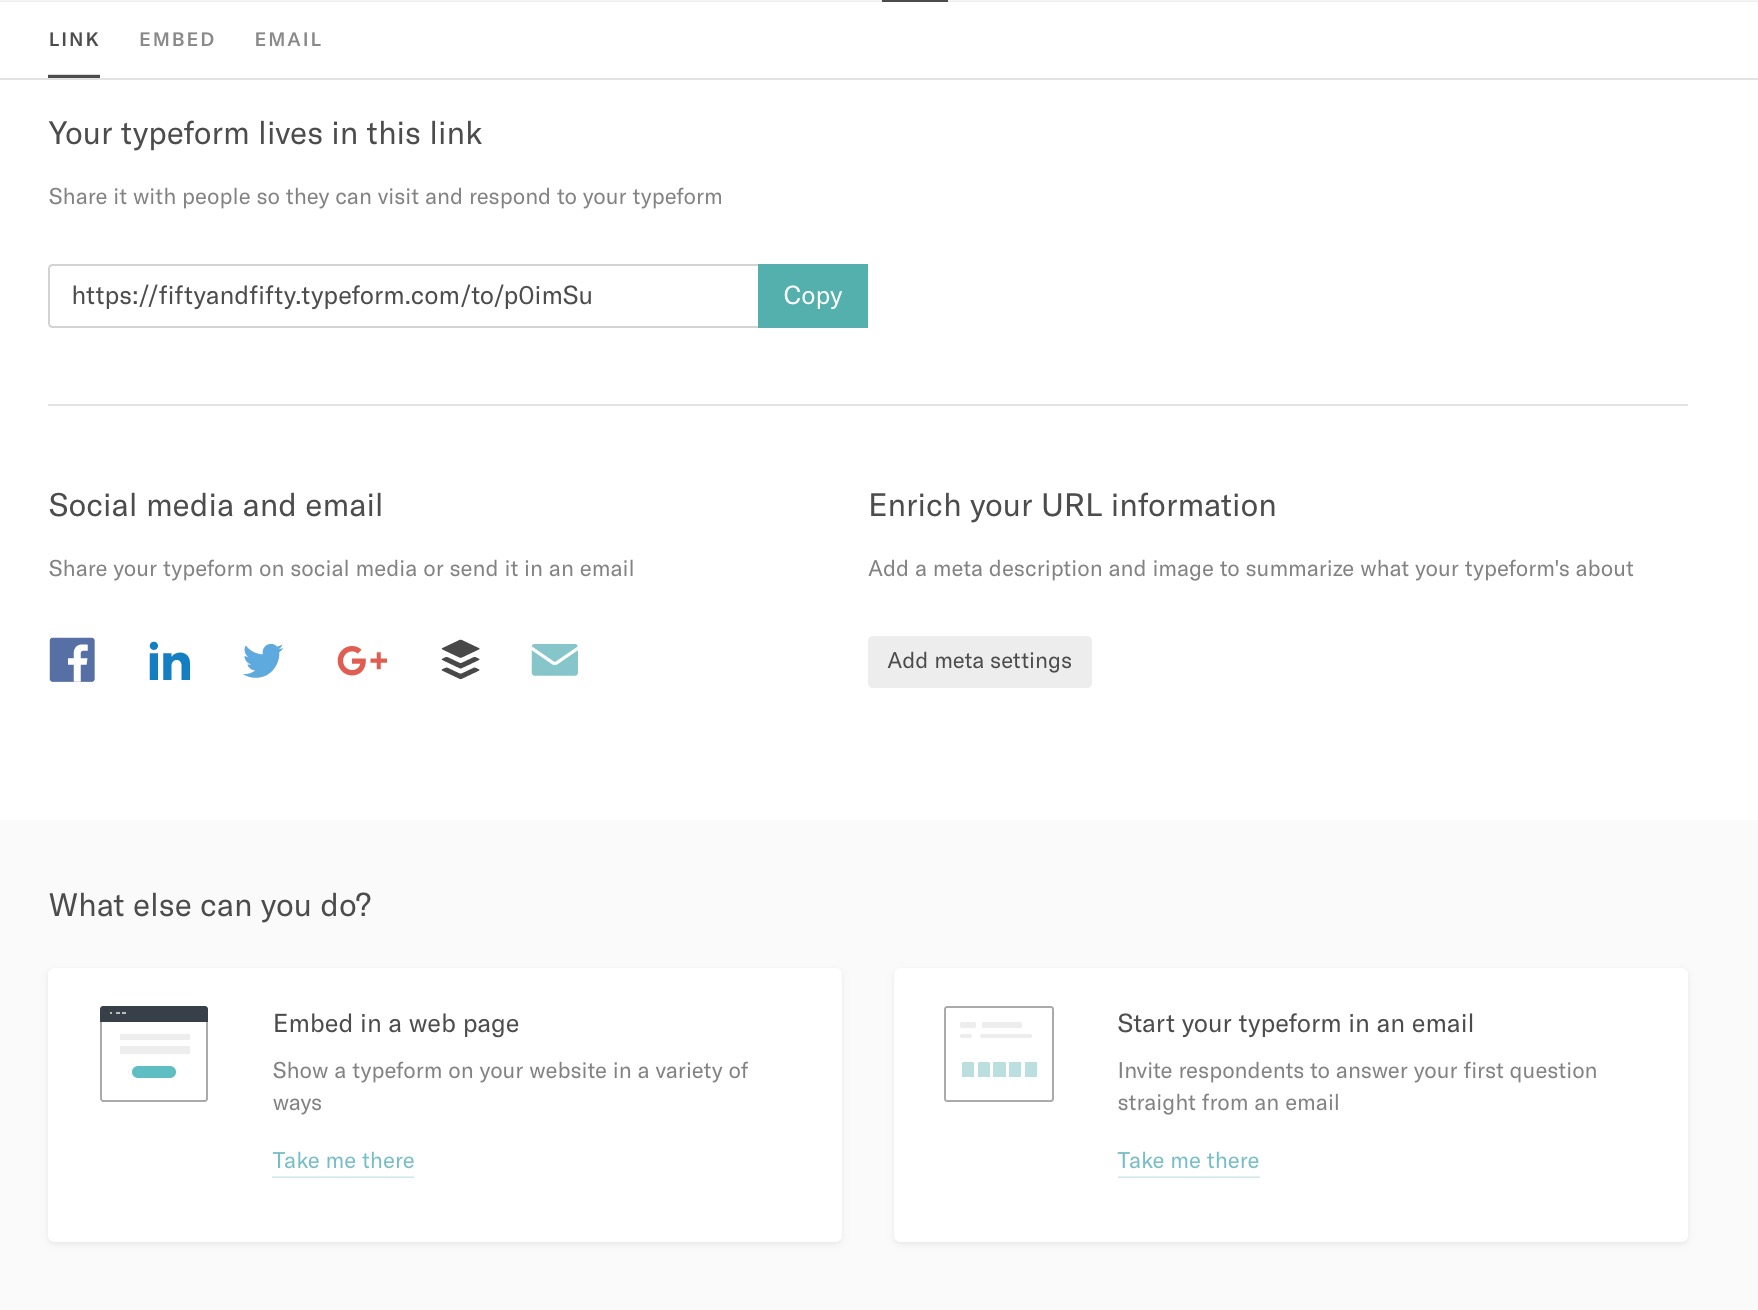Viewport: 1758px width, 1310px height.
Task: Follow 'Take me there' under Embed card
Action: pos(343,1160)
